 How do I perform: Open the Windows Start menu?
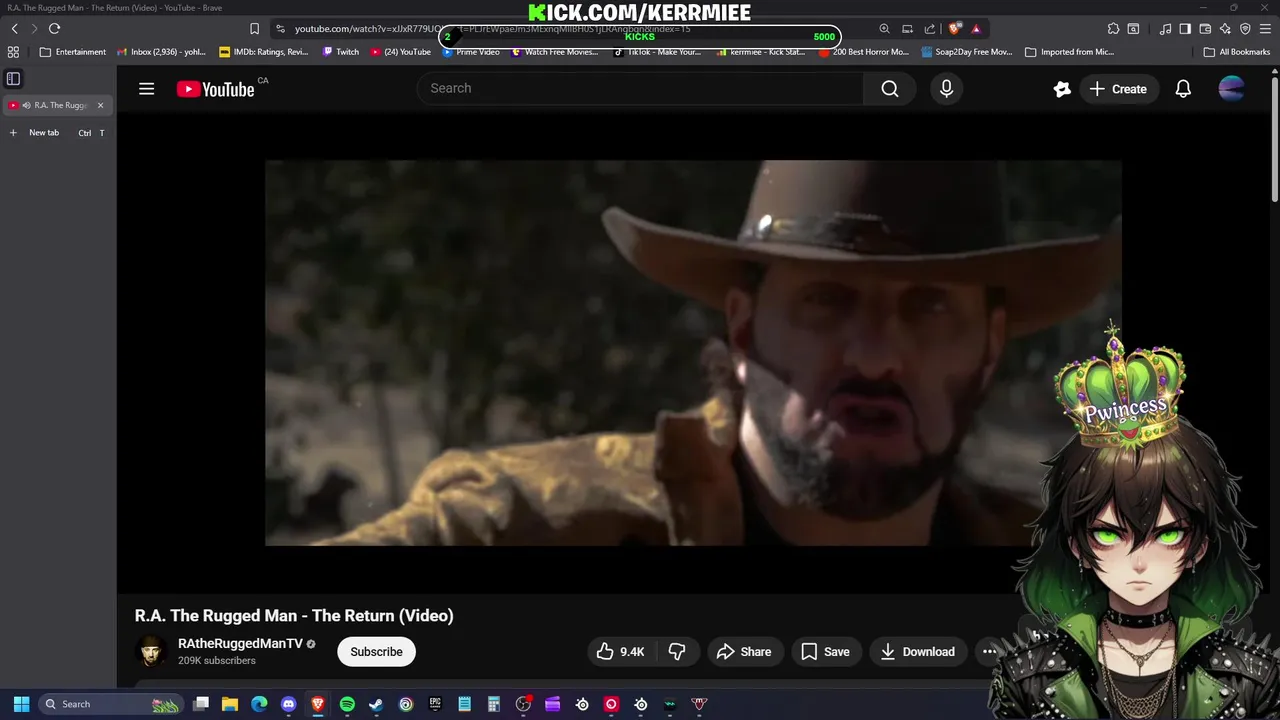click(21, 704)
